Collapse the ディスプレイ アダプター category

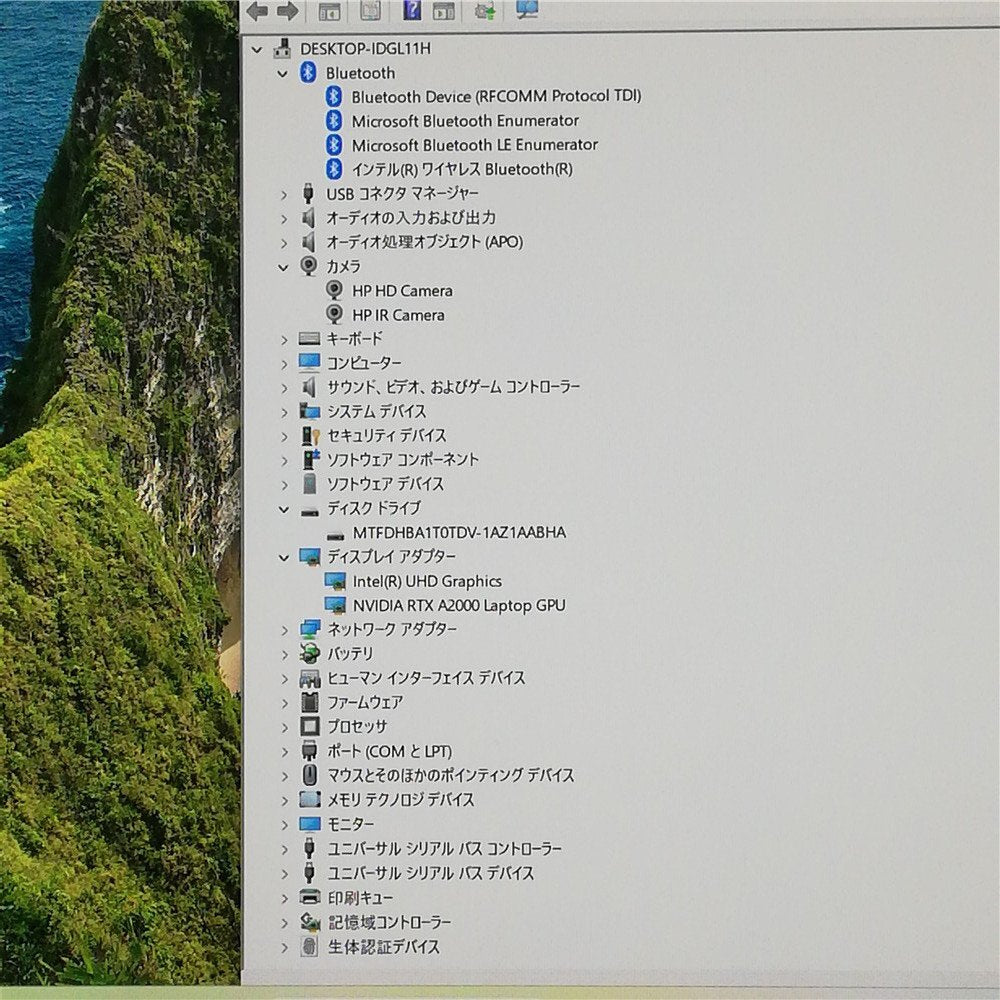pyautogui.click(x=285, y=556)
